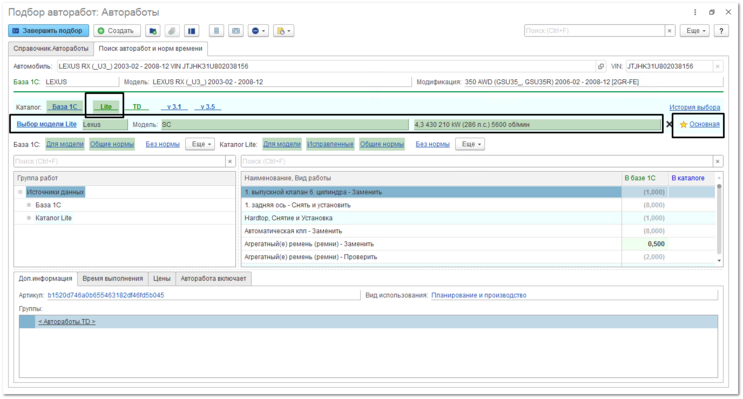Click the Автомобиль LEXUS RX field
Viewport: 743px width, 399px height.
point(326,66)
